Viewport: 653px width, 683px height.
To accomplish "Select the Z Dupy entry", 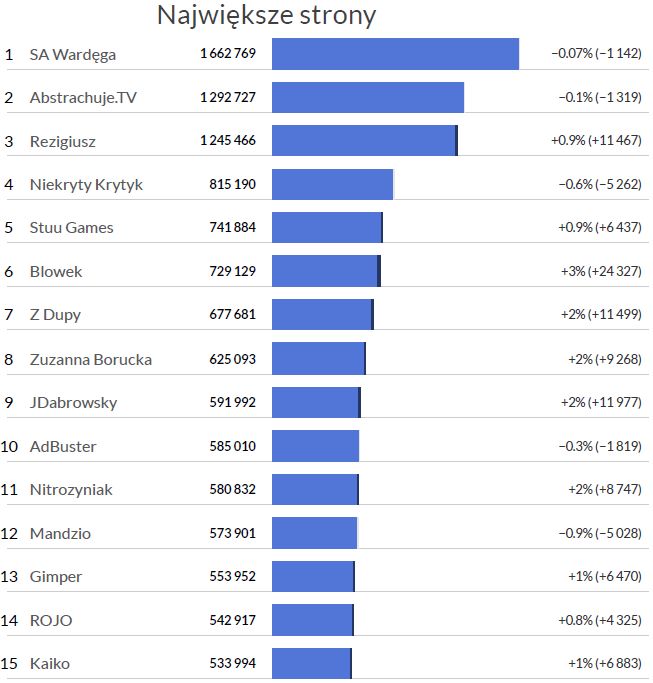I will [x=55, y=314].
